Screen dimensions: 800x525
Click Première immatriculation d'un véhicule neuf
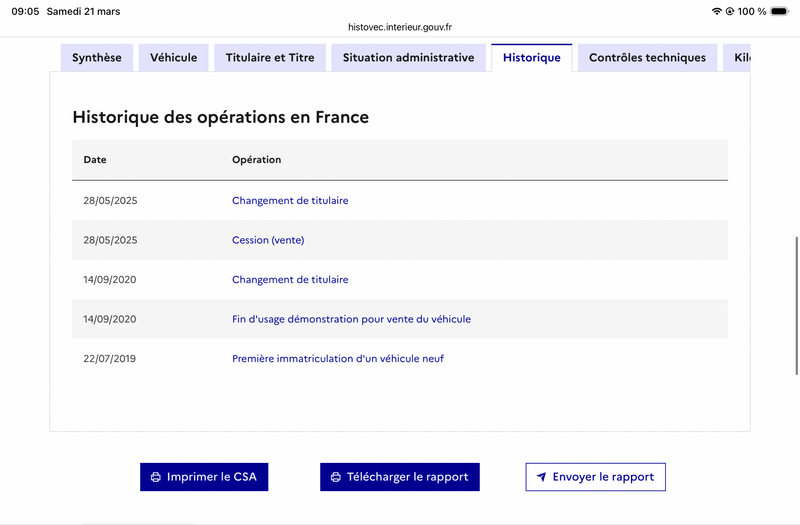(338, 358)
